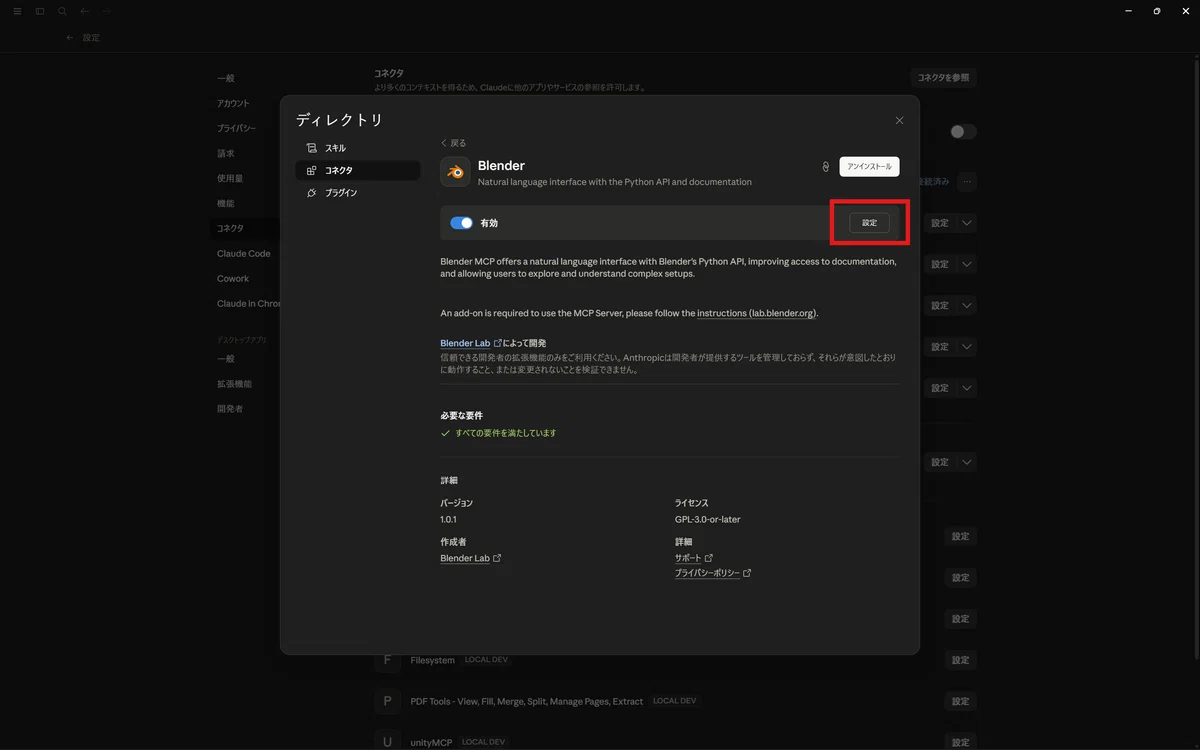This screenshot has width=1200, height=750.
Task: Click the コネクタを参照 button
Action: pos(943,77)
